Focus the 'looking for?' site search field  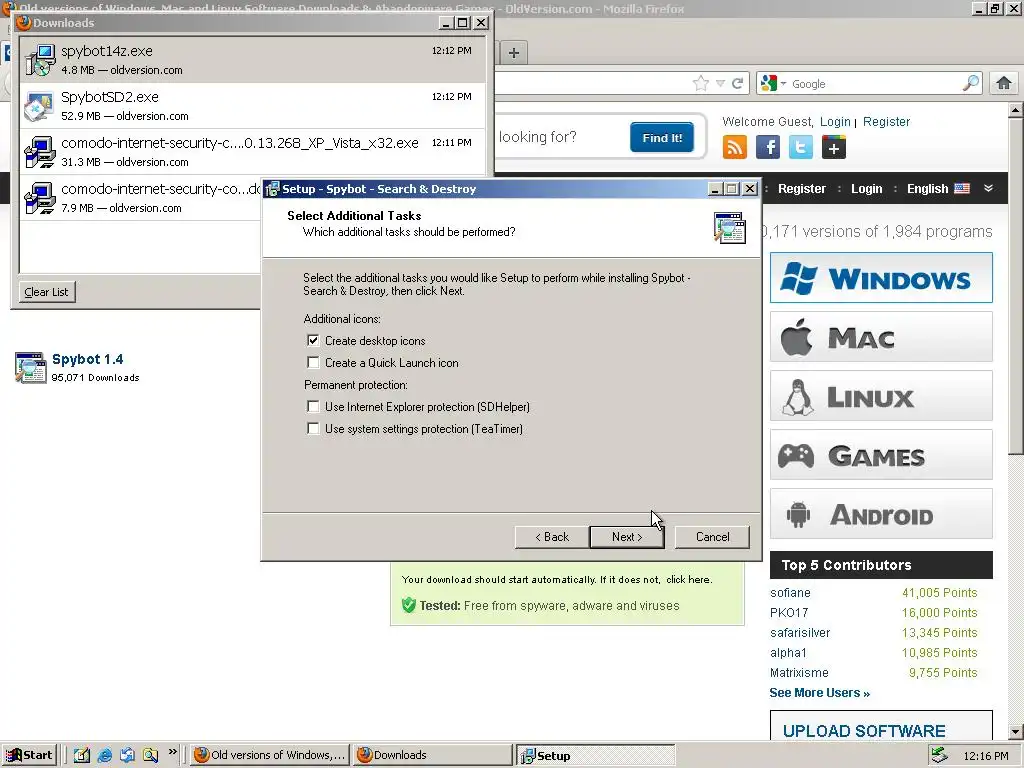point(558,137)
